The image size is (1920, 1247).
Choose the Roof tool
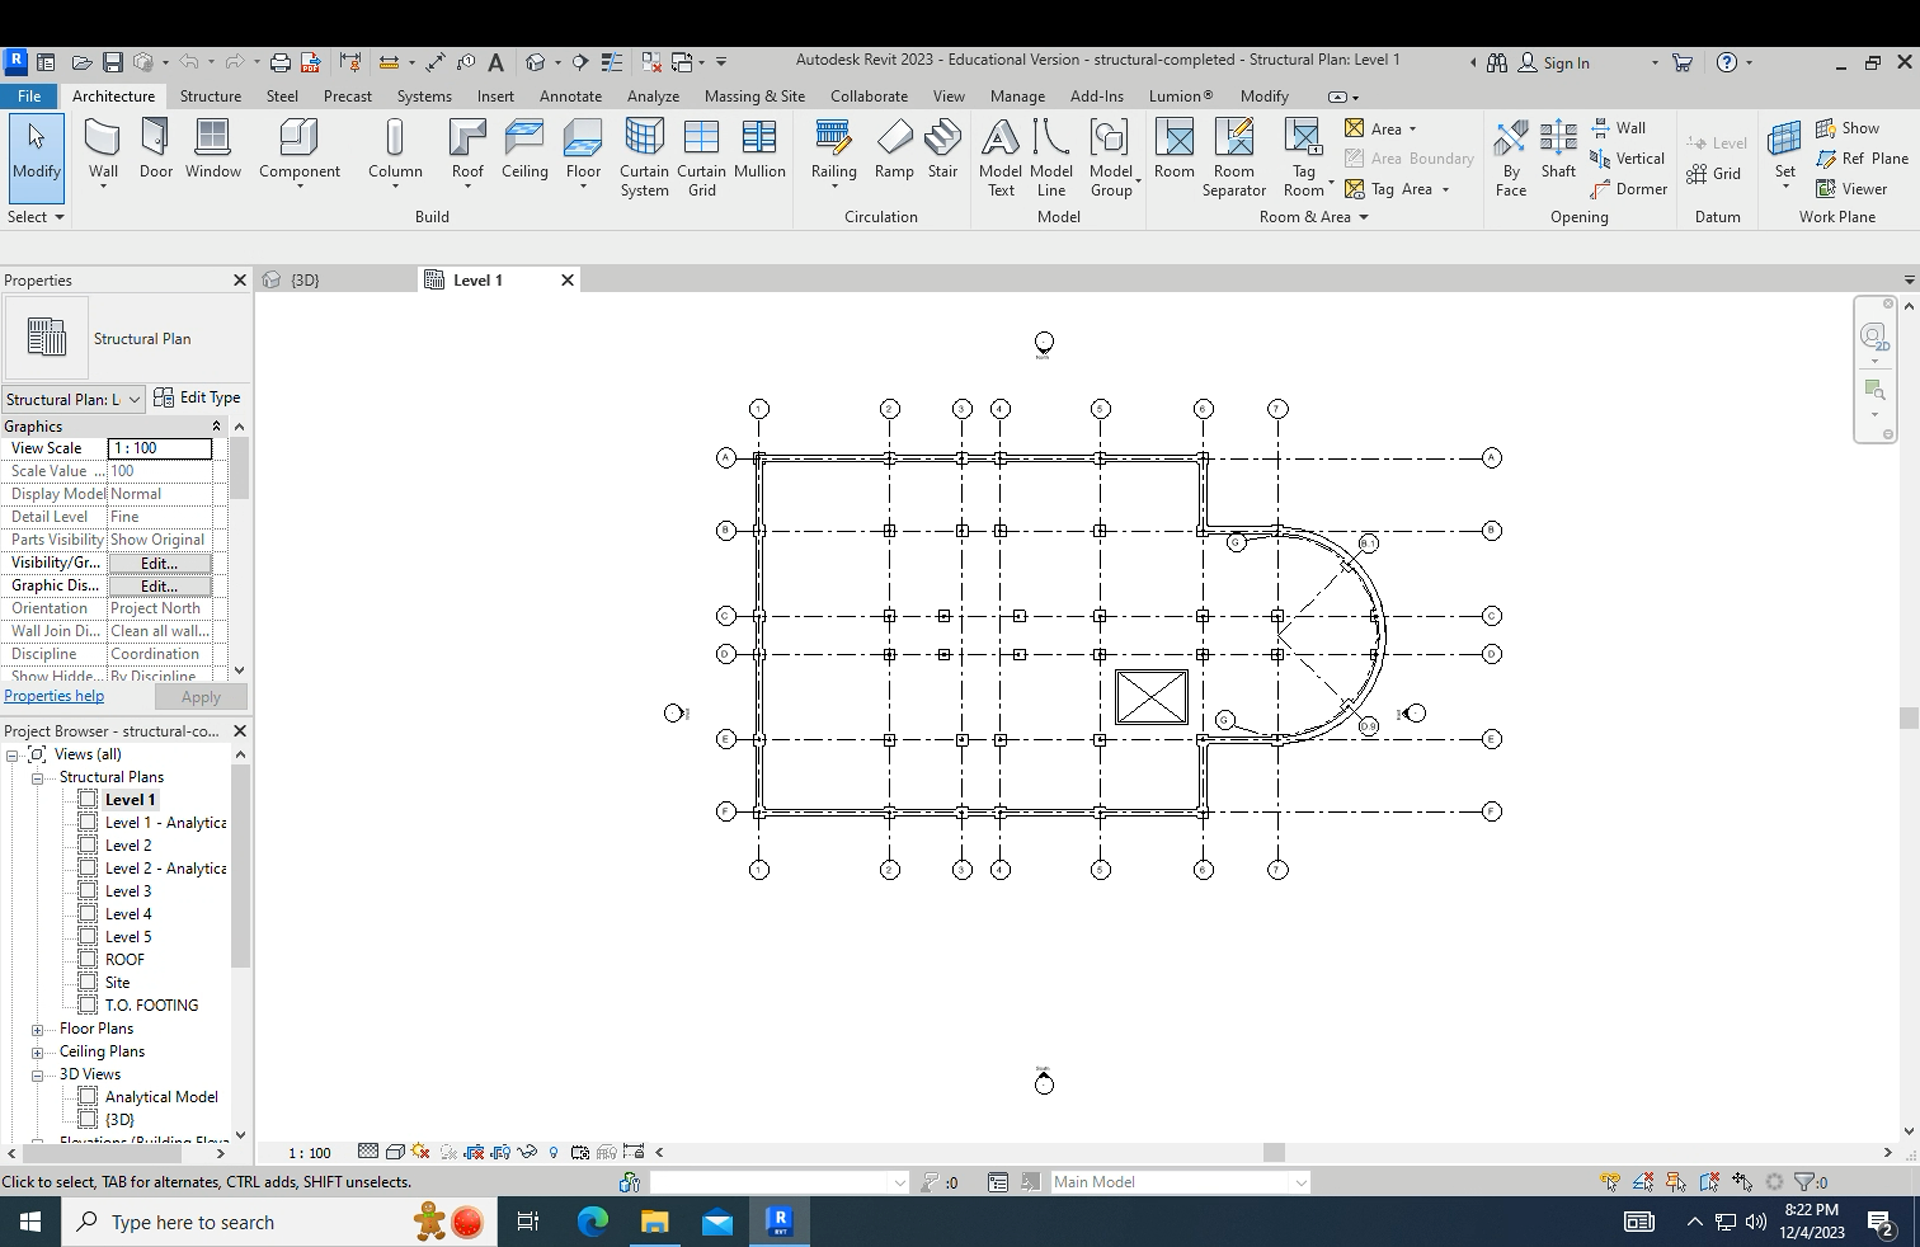coord(467,152)
